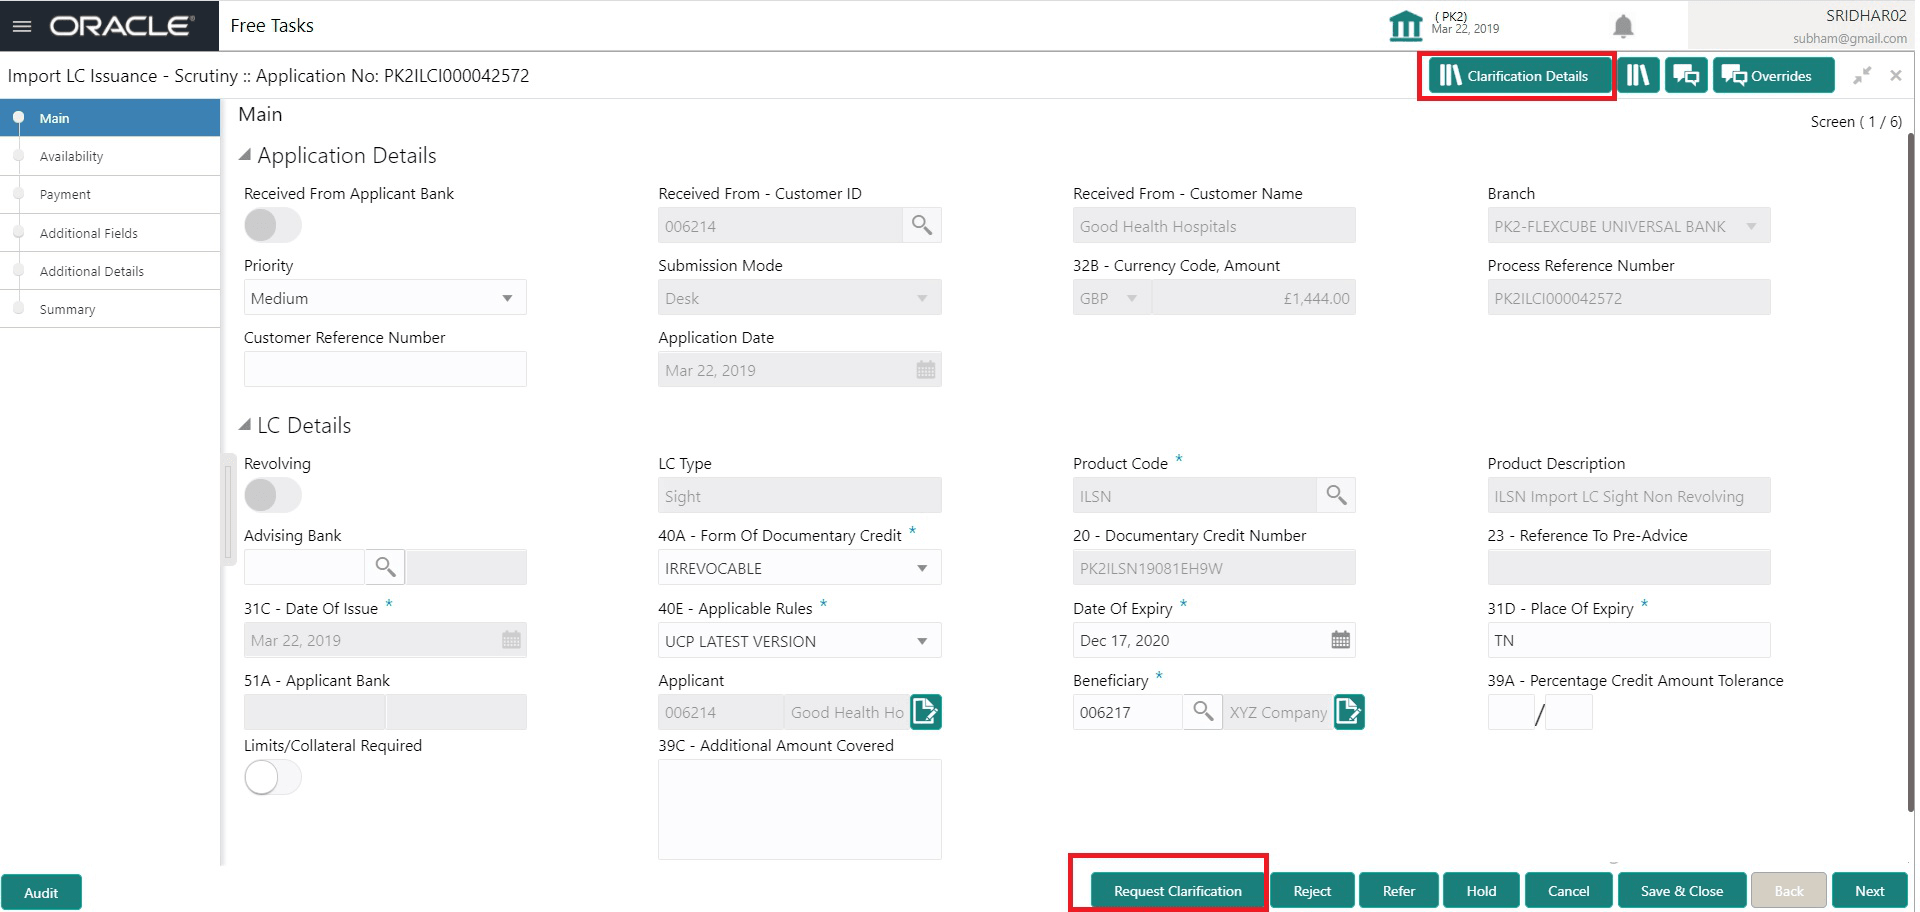
Task: Click the Next button
Action: pyautogui.click(x=1870, y=890)
